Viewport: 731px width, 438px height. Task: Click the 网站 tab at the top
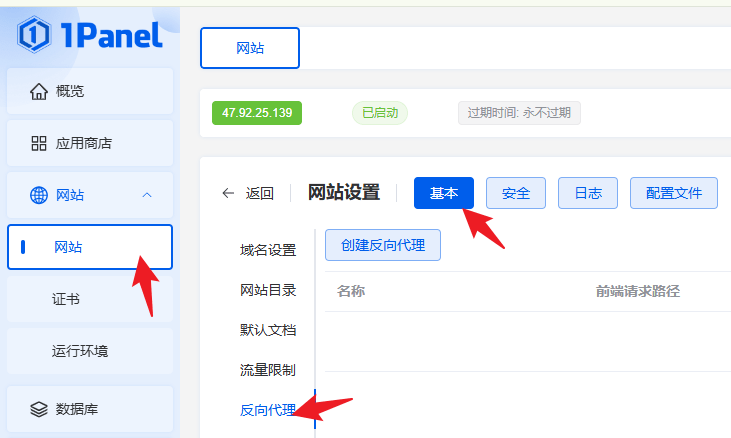pos(250,48)
